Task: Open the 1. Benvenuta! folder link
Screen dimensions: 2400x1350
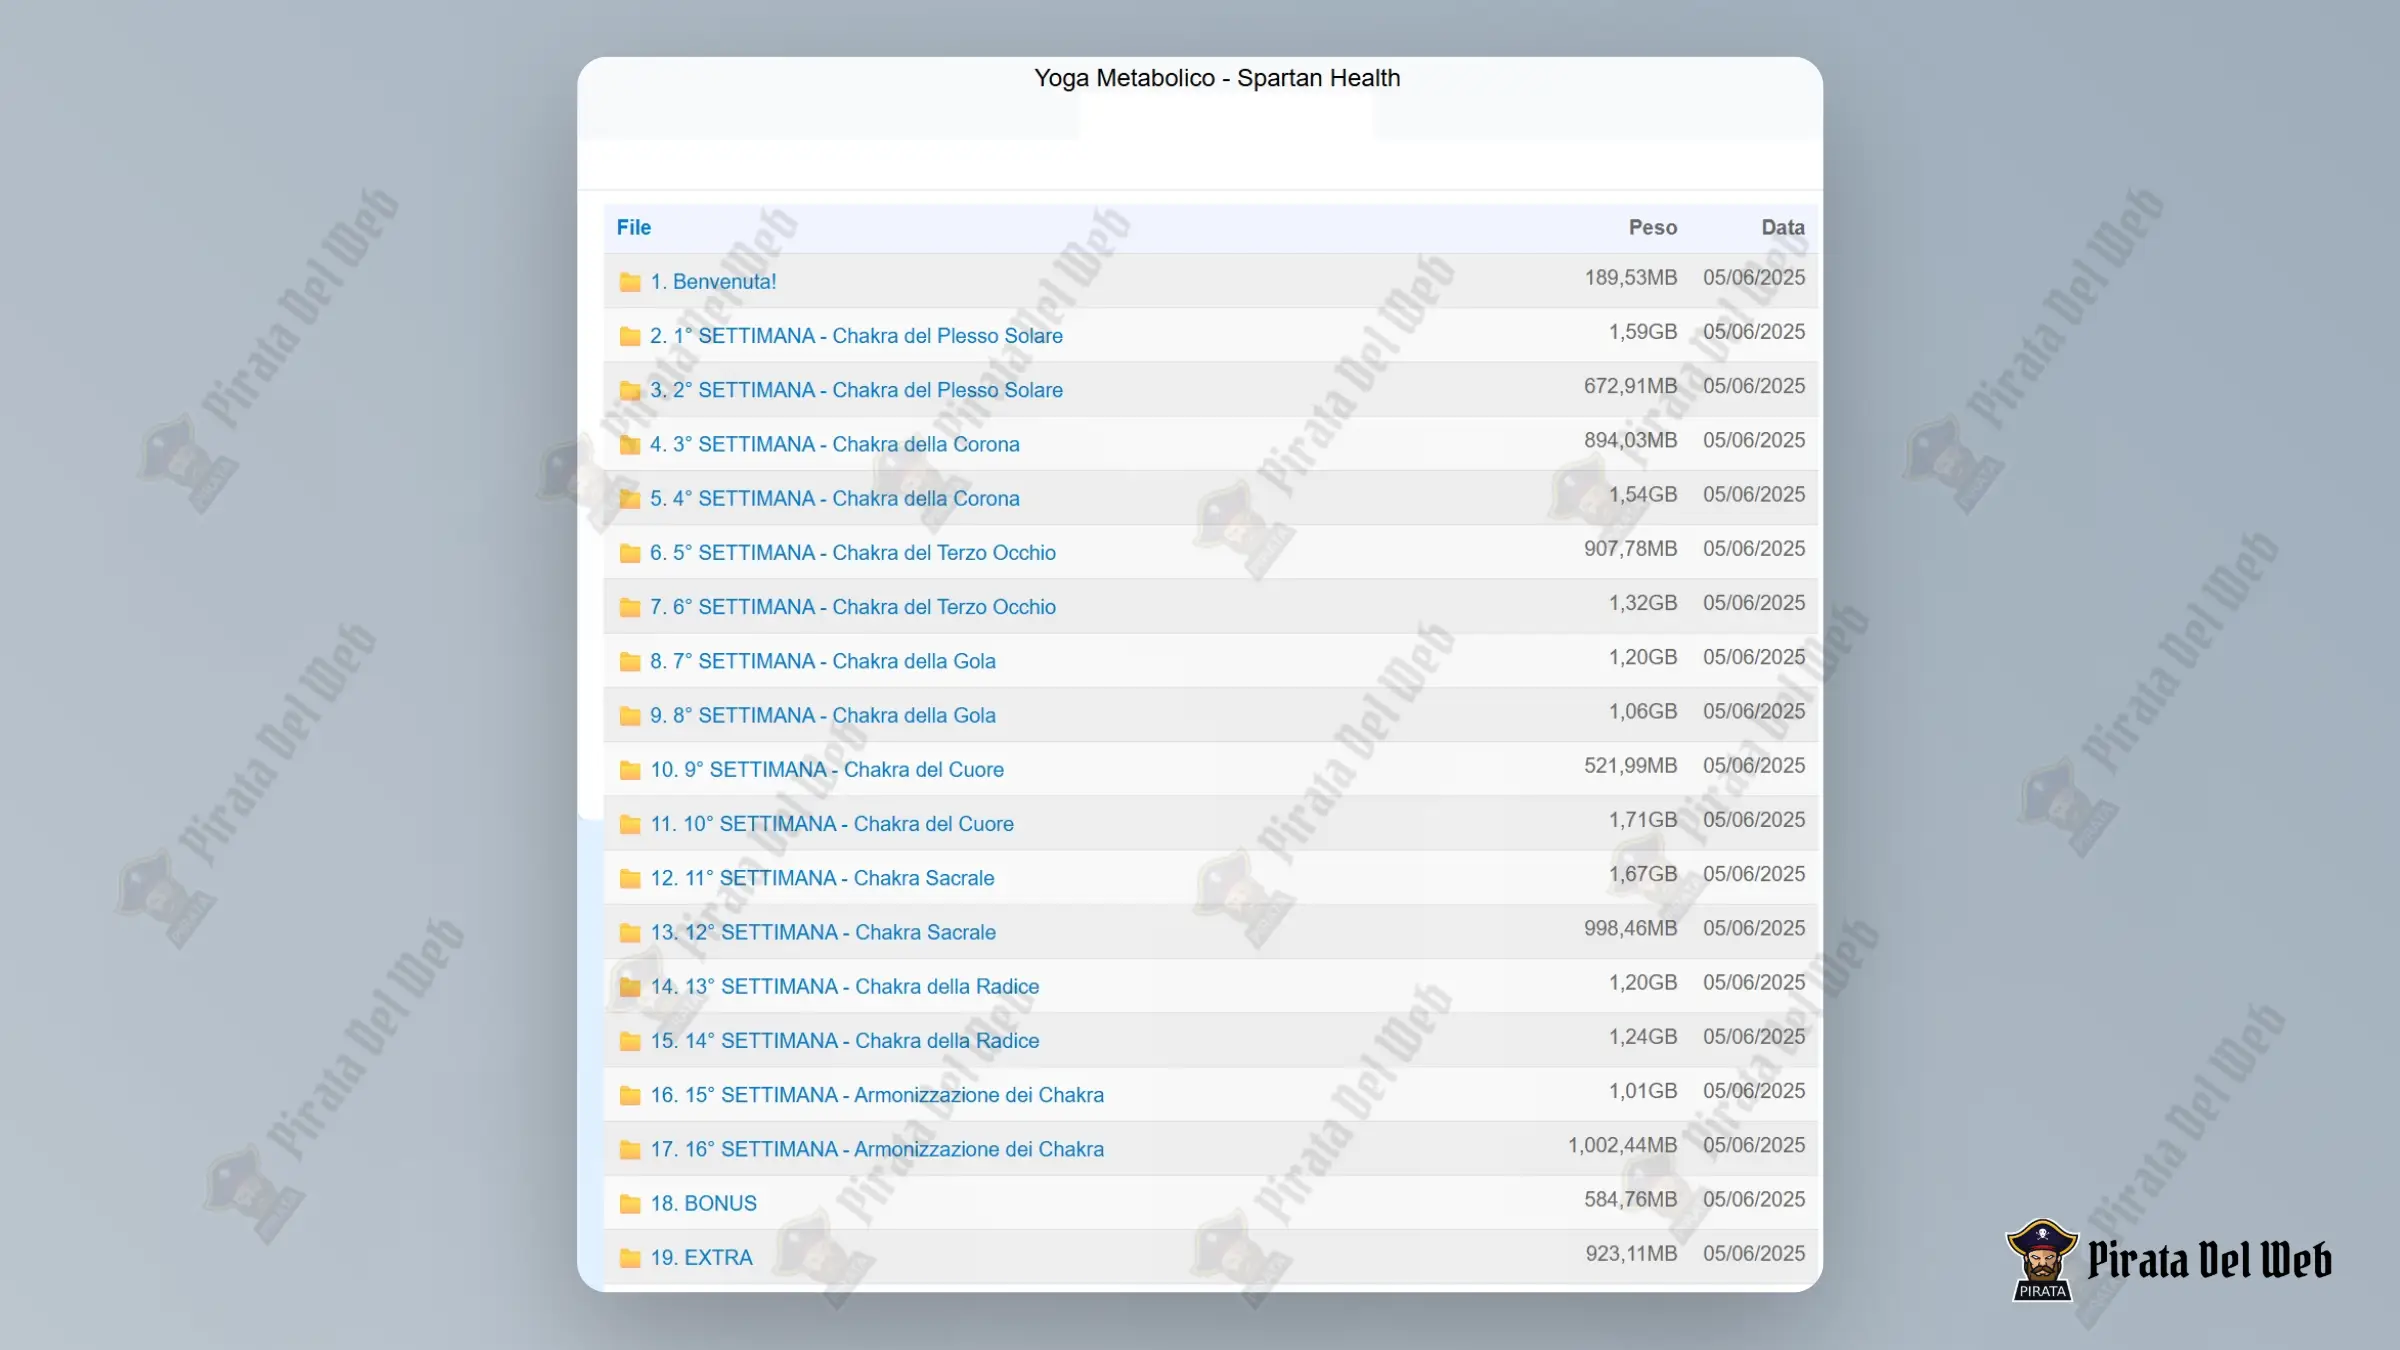Action: pyautogui.click(x=713, y=282)
